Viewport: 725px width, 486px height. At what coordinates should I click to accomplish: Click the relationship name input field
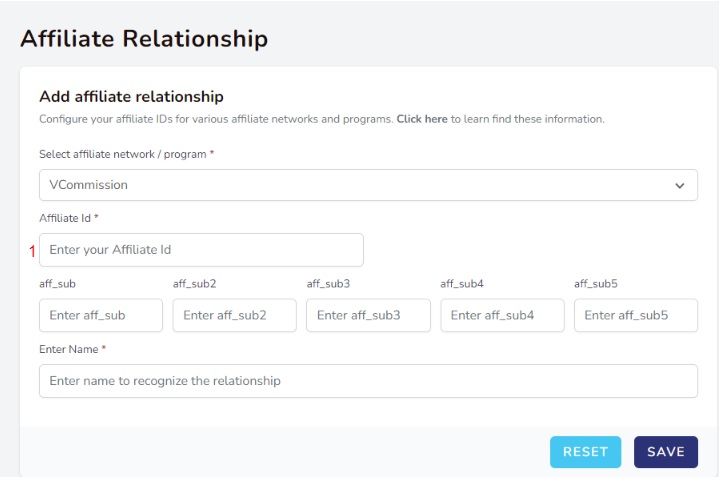click(368, 381)
